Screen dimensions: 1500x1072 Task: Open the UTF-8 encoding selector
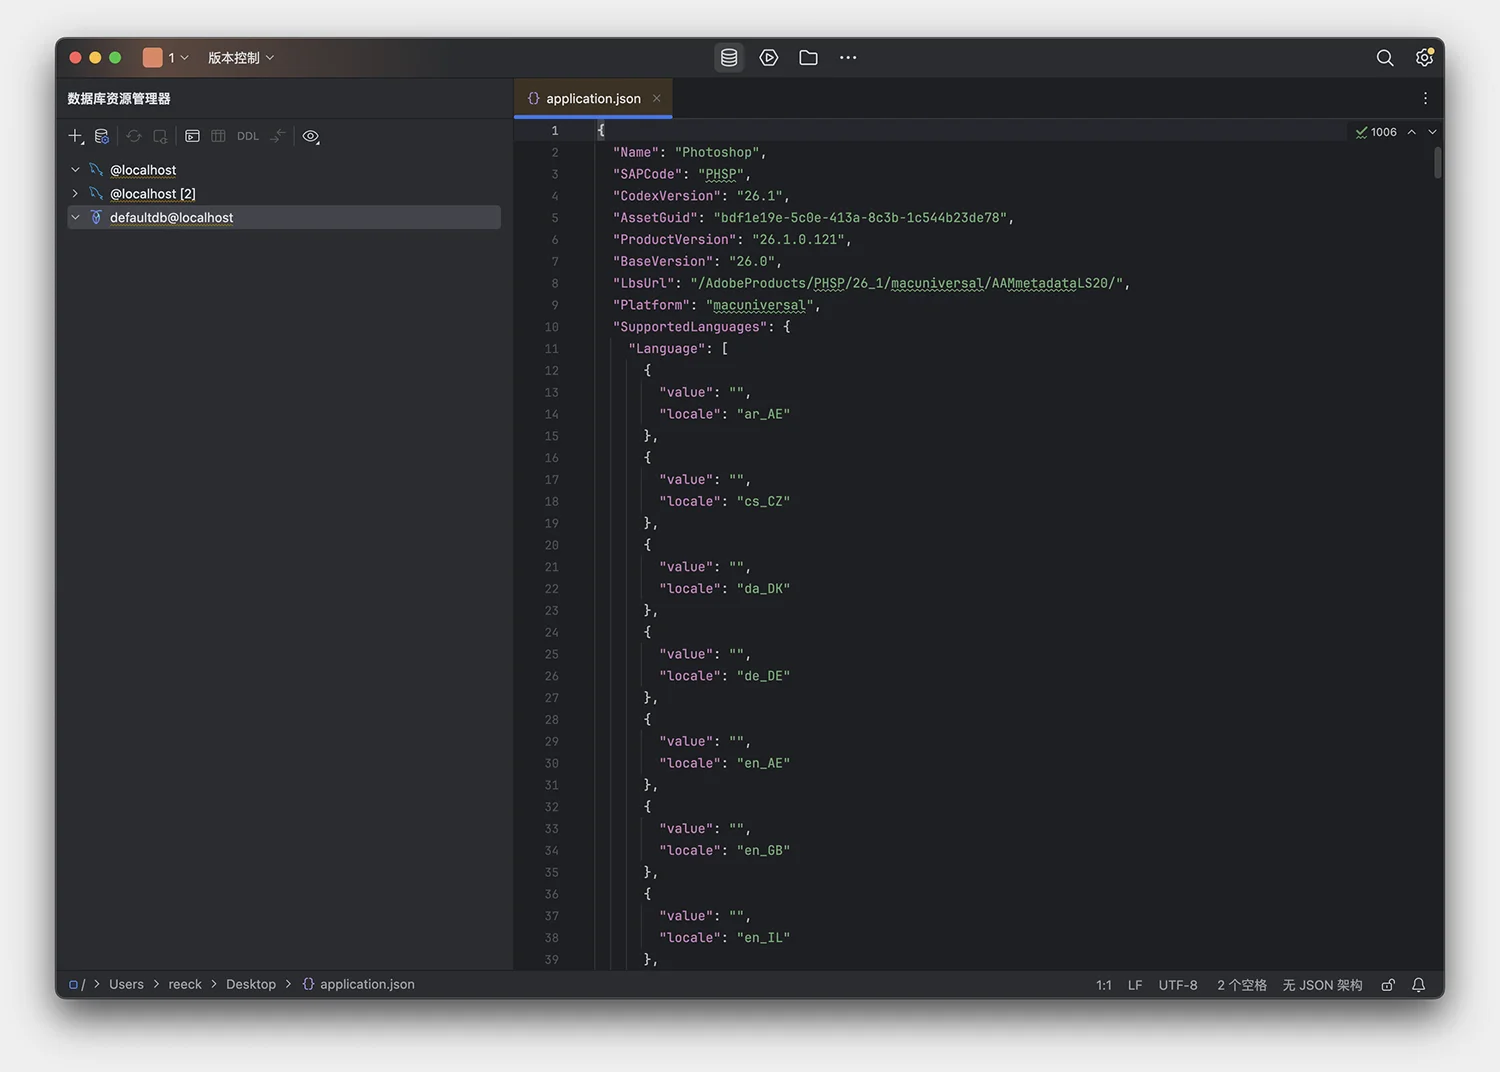pyautogui.click(x=1178, y=985)
